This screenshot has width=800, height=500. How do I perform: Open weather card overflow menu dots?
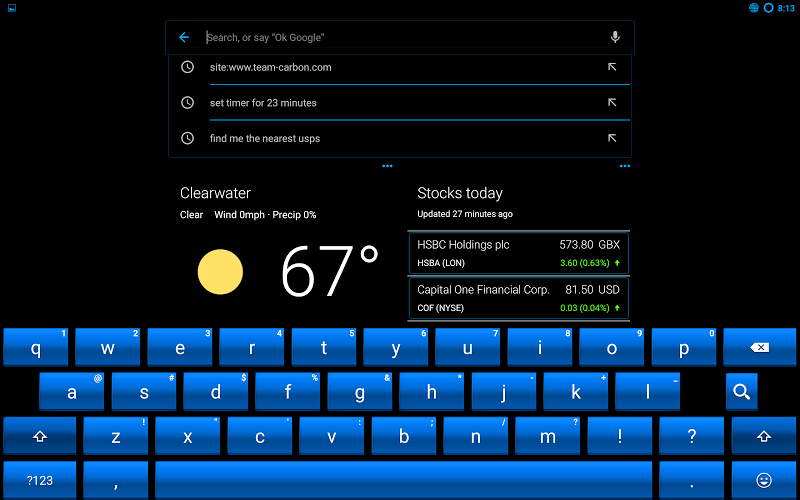[x=387, y=166]
